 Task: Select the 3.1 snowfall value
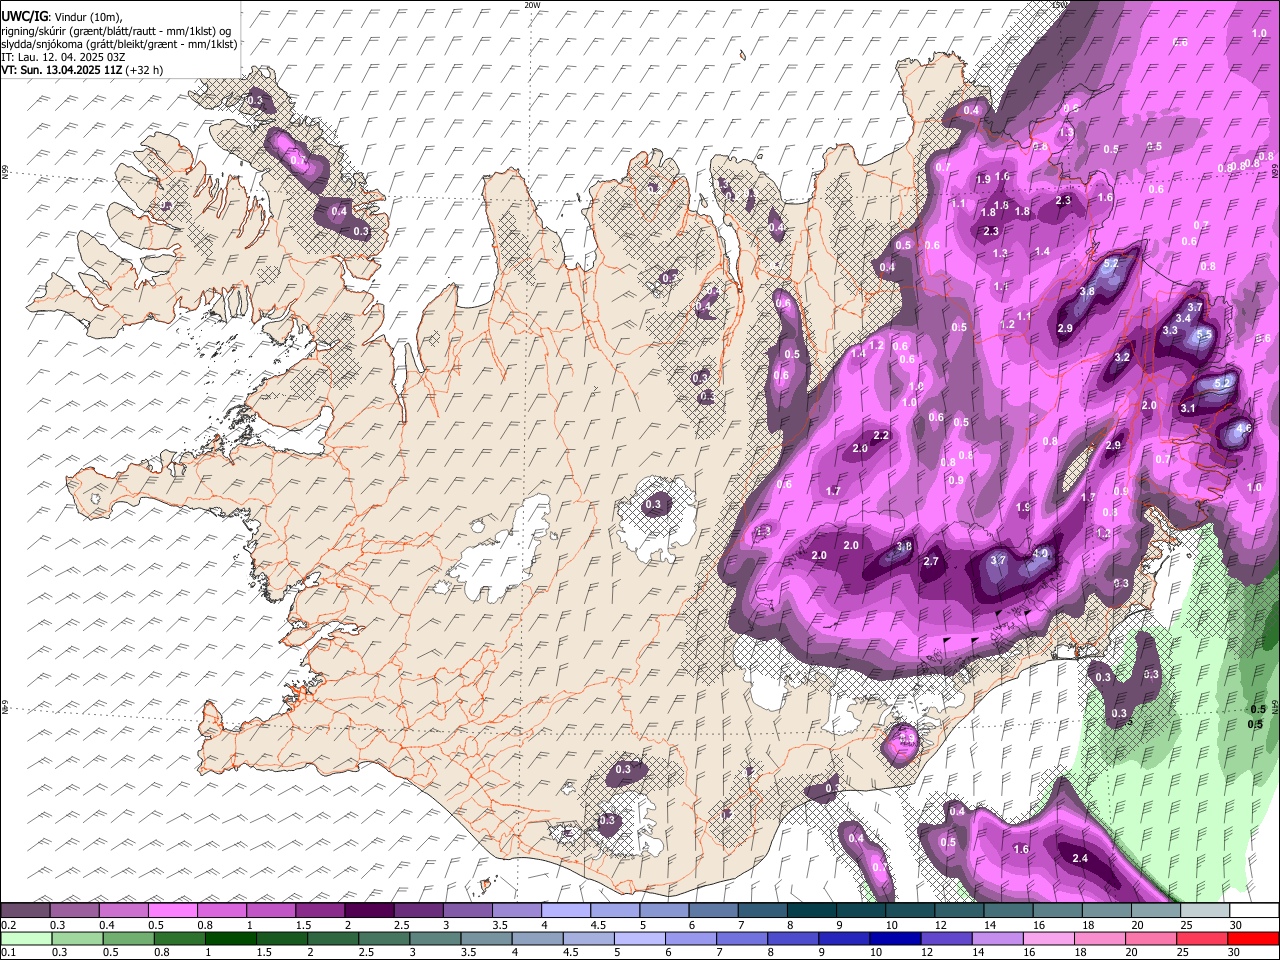(x=1188, y=408)
